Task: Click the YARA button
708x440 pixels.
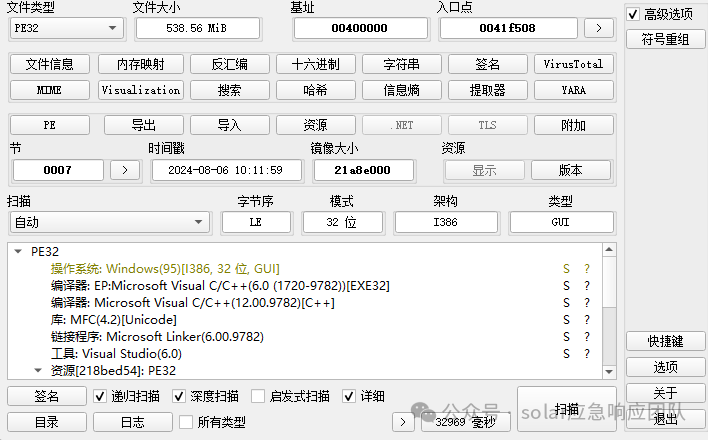Action: (573, 90)
